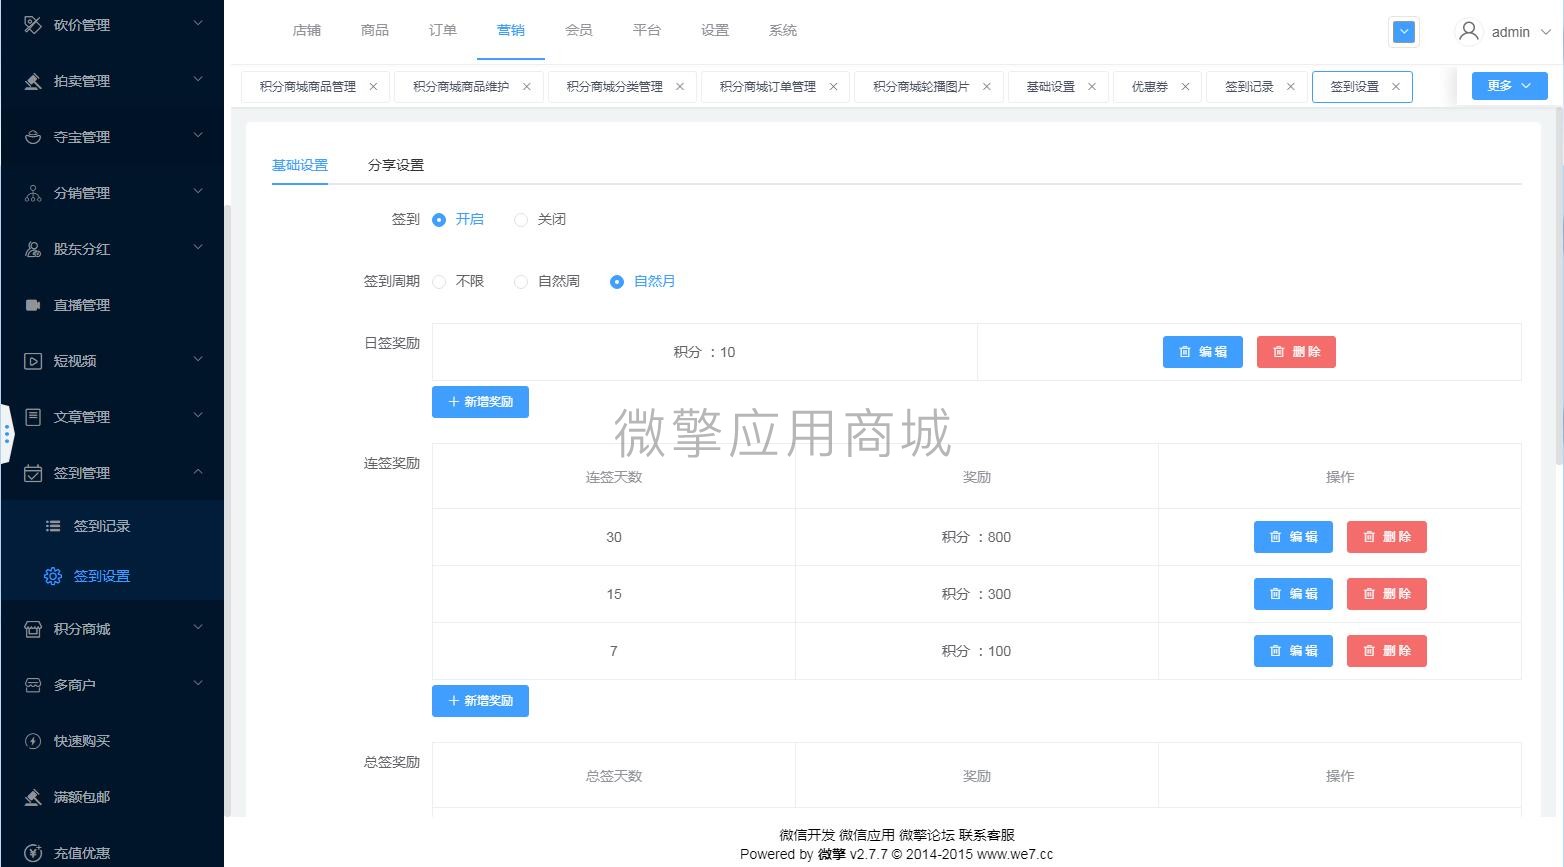Viewport: 1564px width, 867px height.
Task: Close the 签到记录 tab
Action: pos(1290,87)
